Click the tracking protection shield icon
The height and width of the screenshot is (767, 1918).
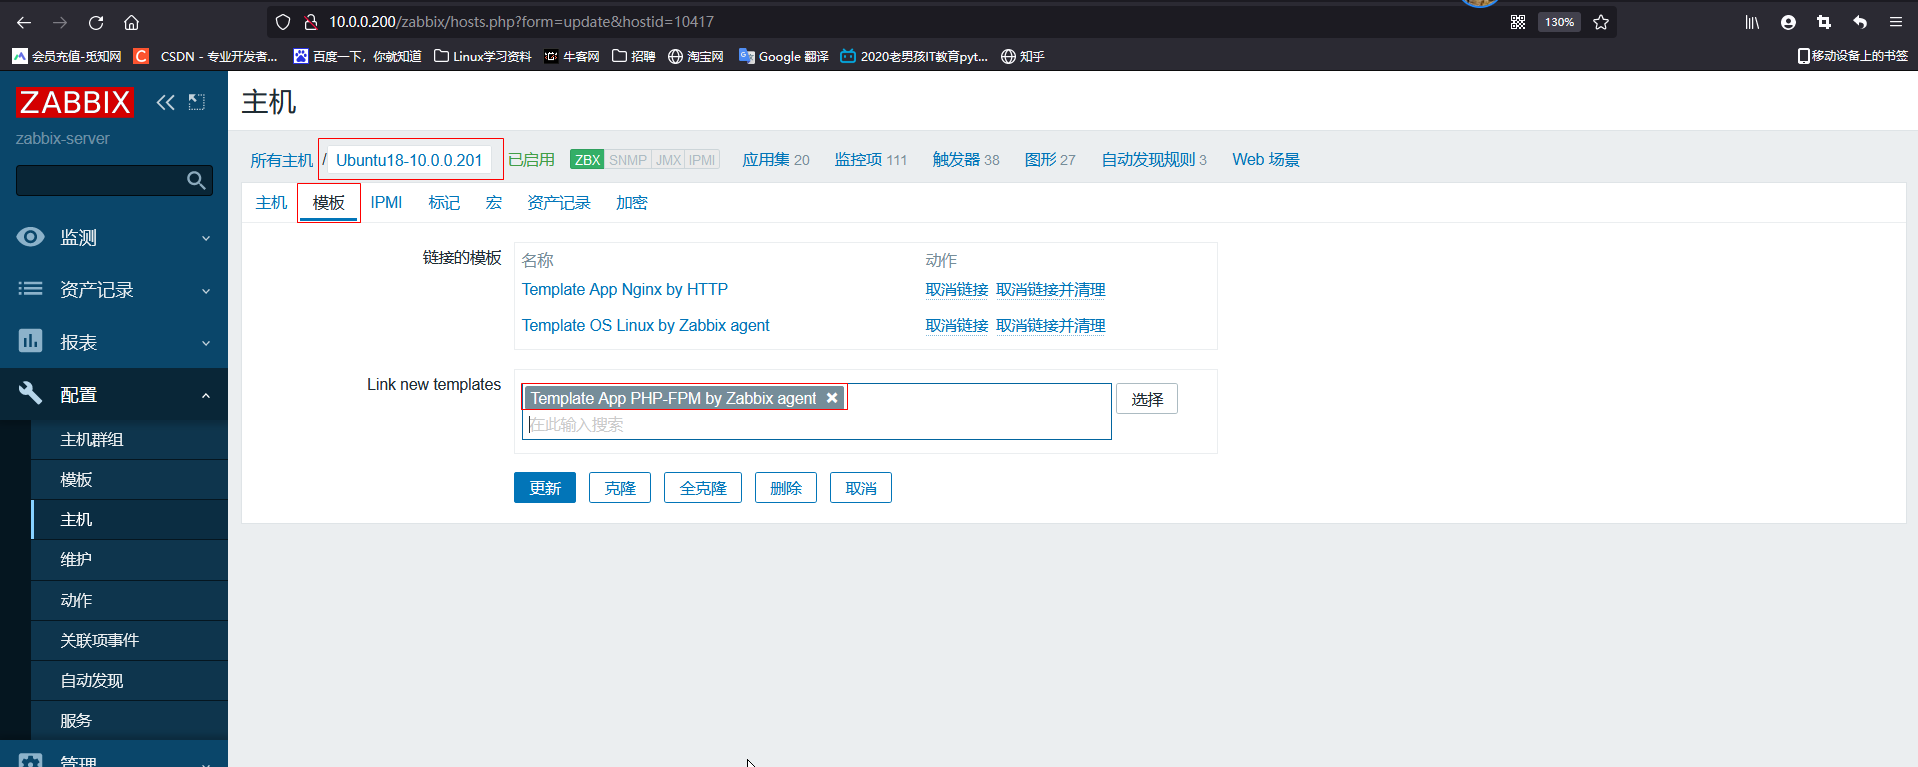click(x=283, y=22)
